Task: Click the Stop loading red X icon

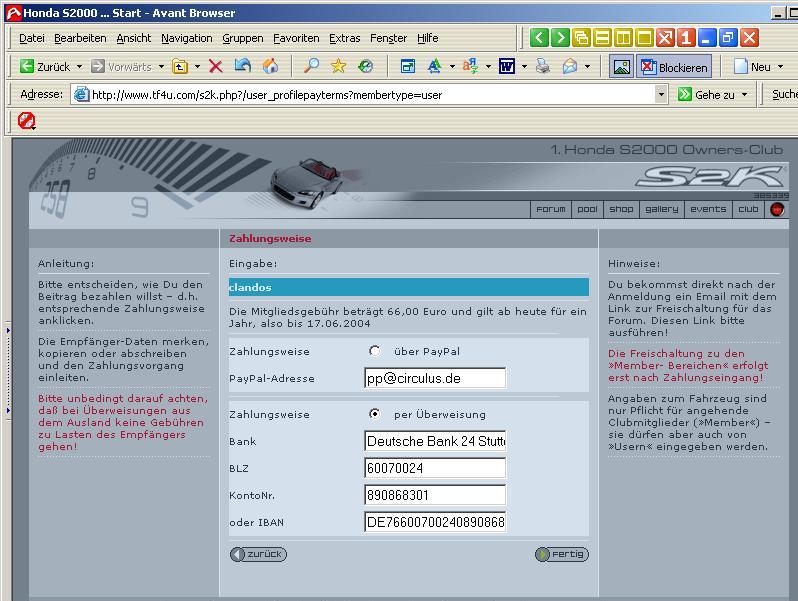Action: point(215,67)
